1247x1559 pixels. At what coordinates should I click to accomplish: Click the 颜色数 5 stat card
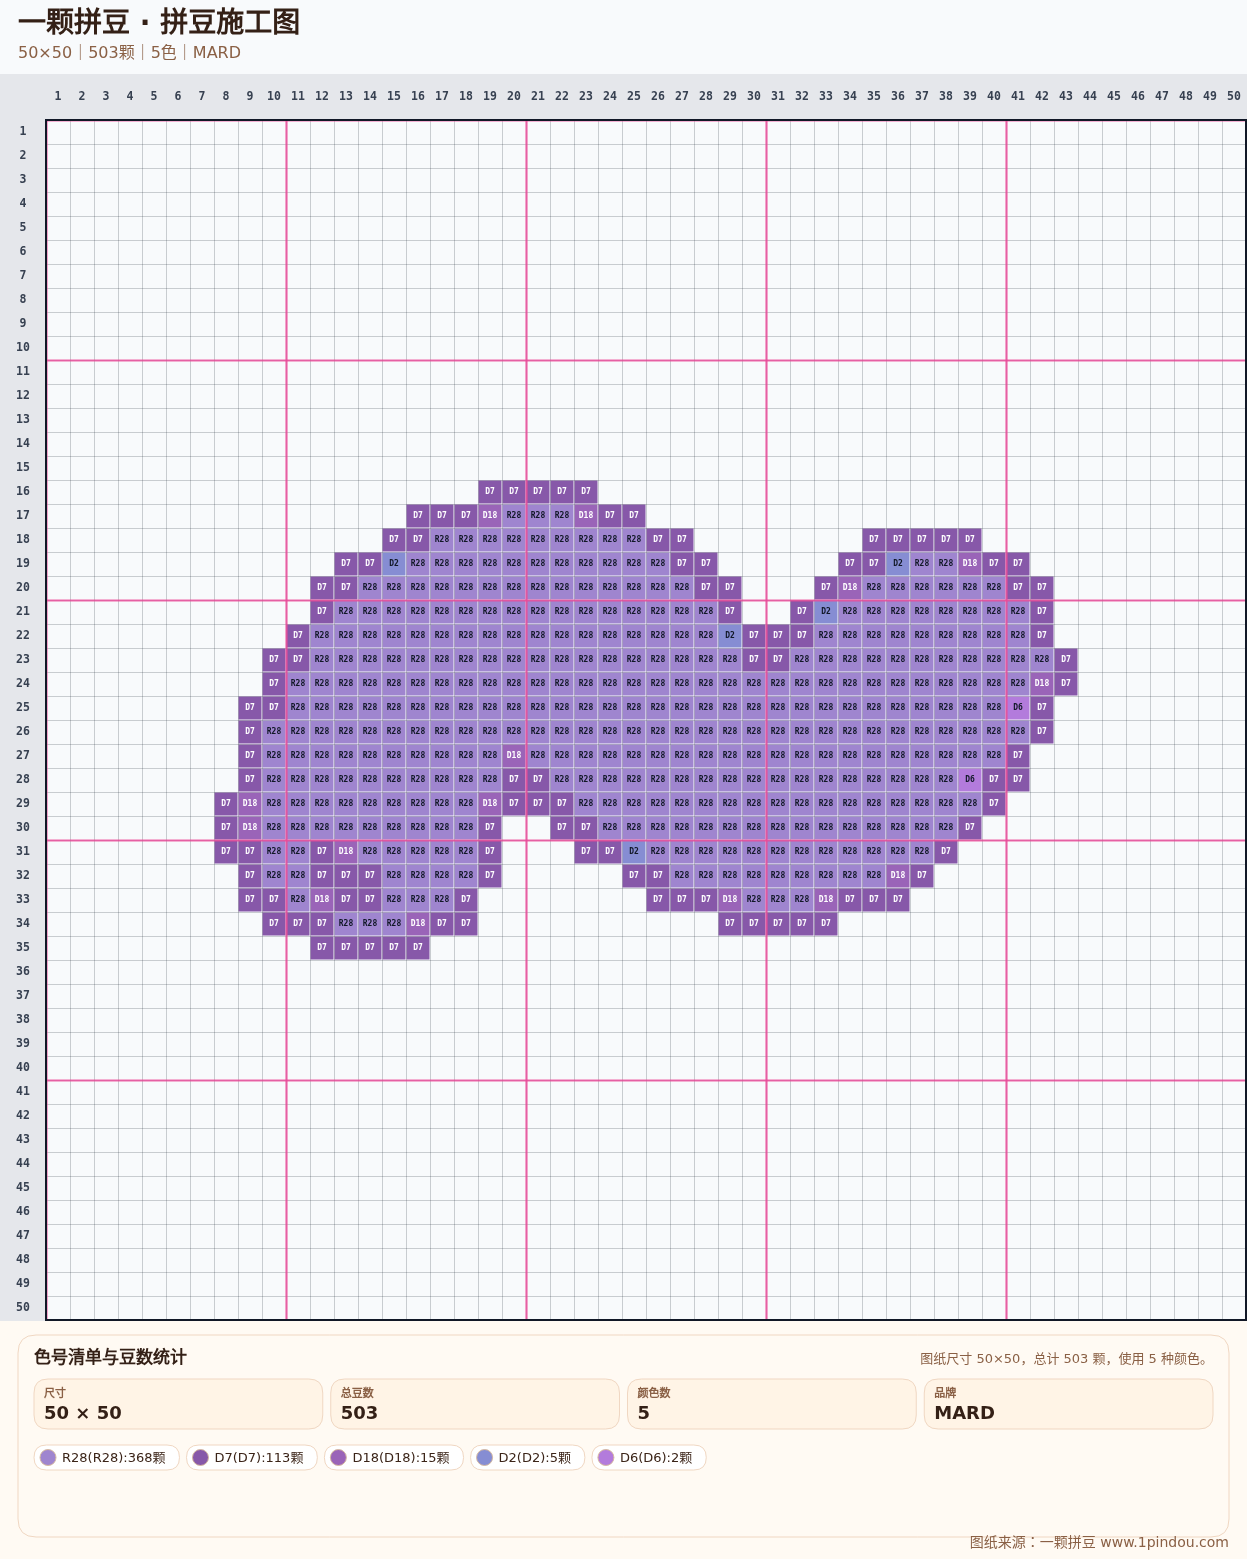pos(772,1404)
